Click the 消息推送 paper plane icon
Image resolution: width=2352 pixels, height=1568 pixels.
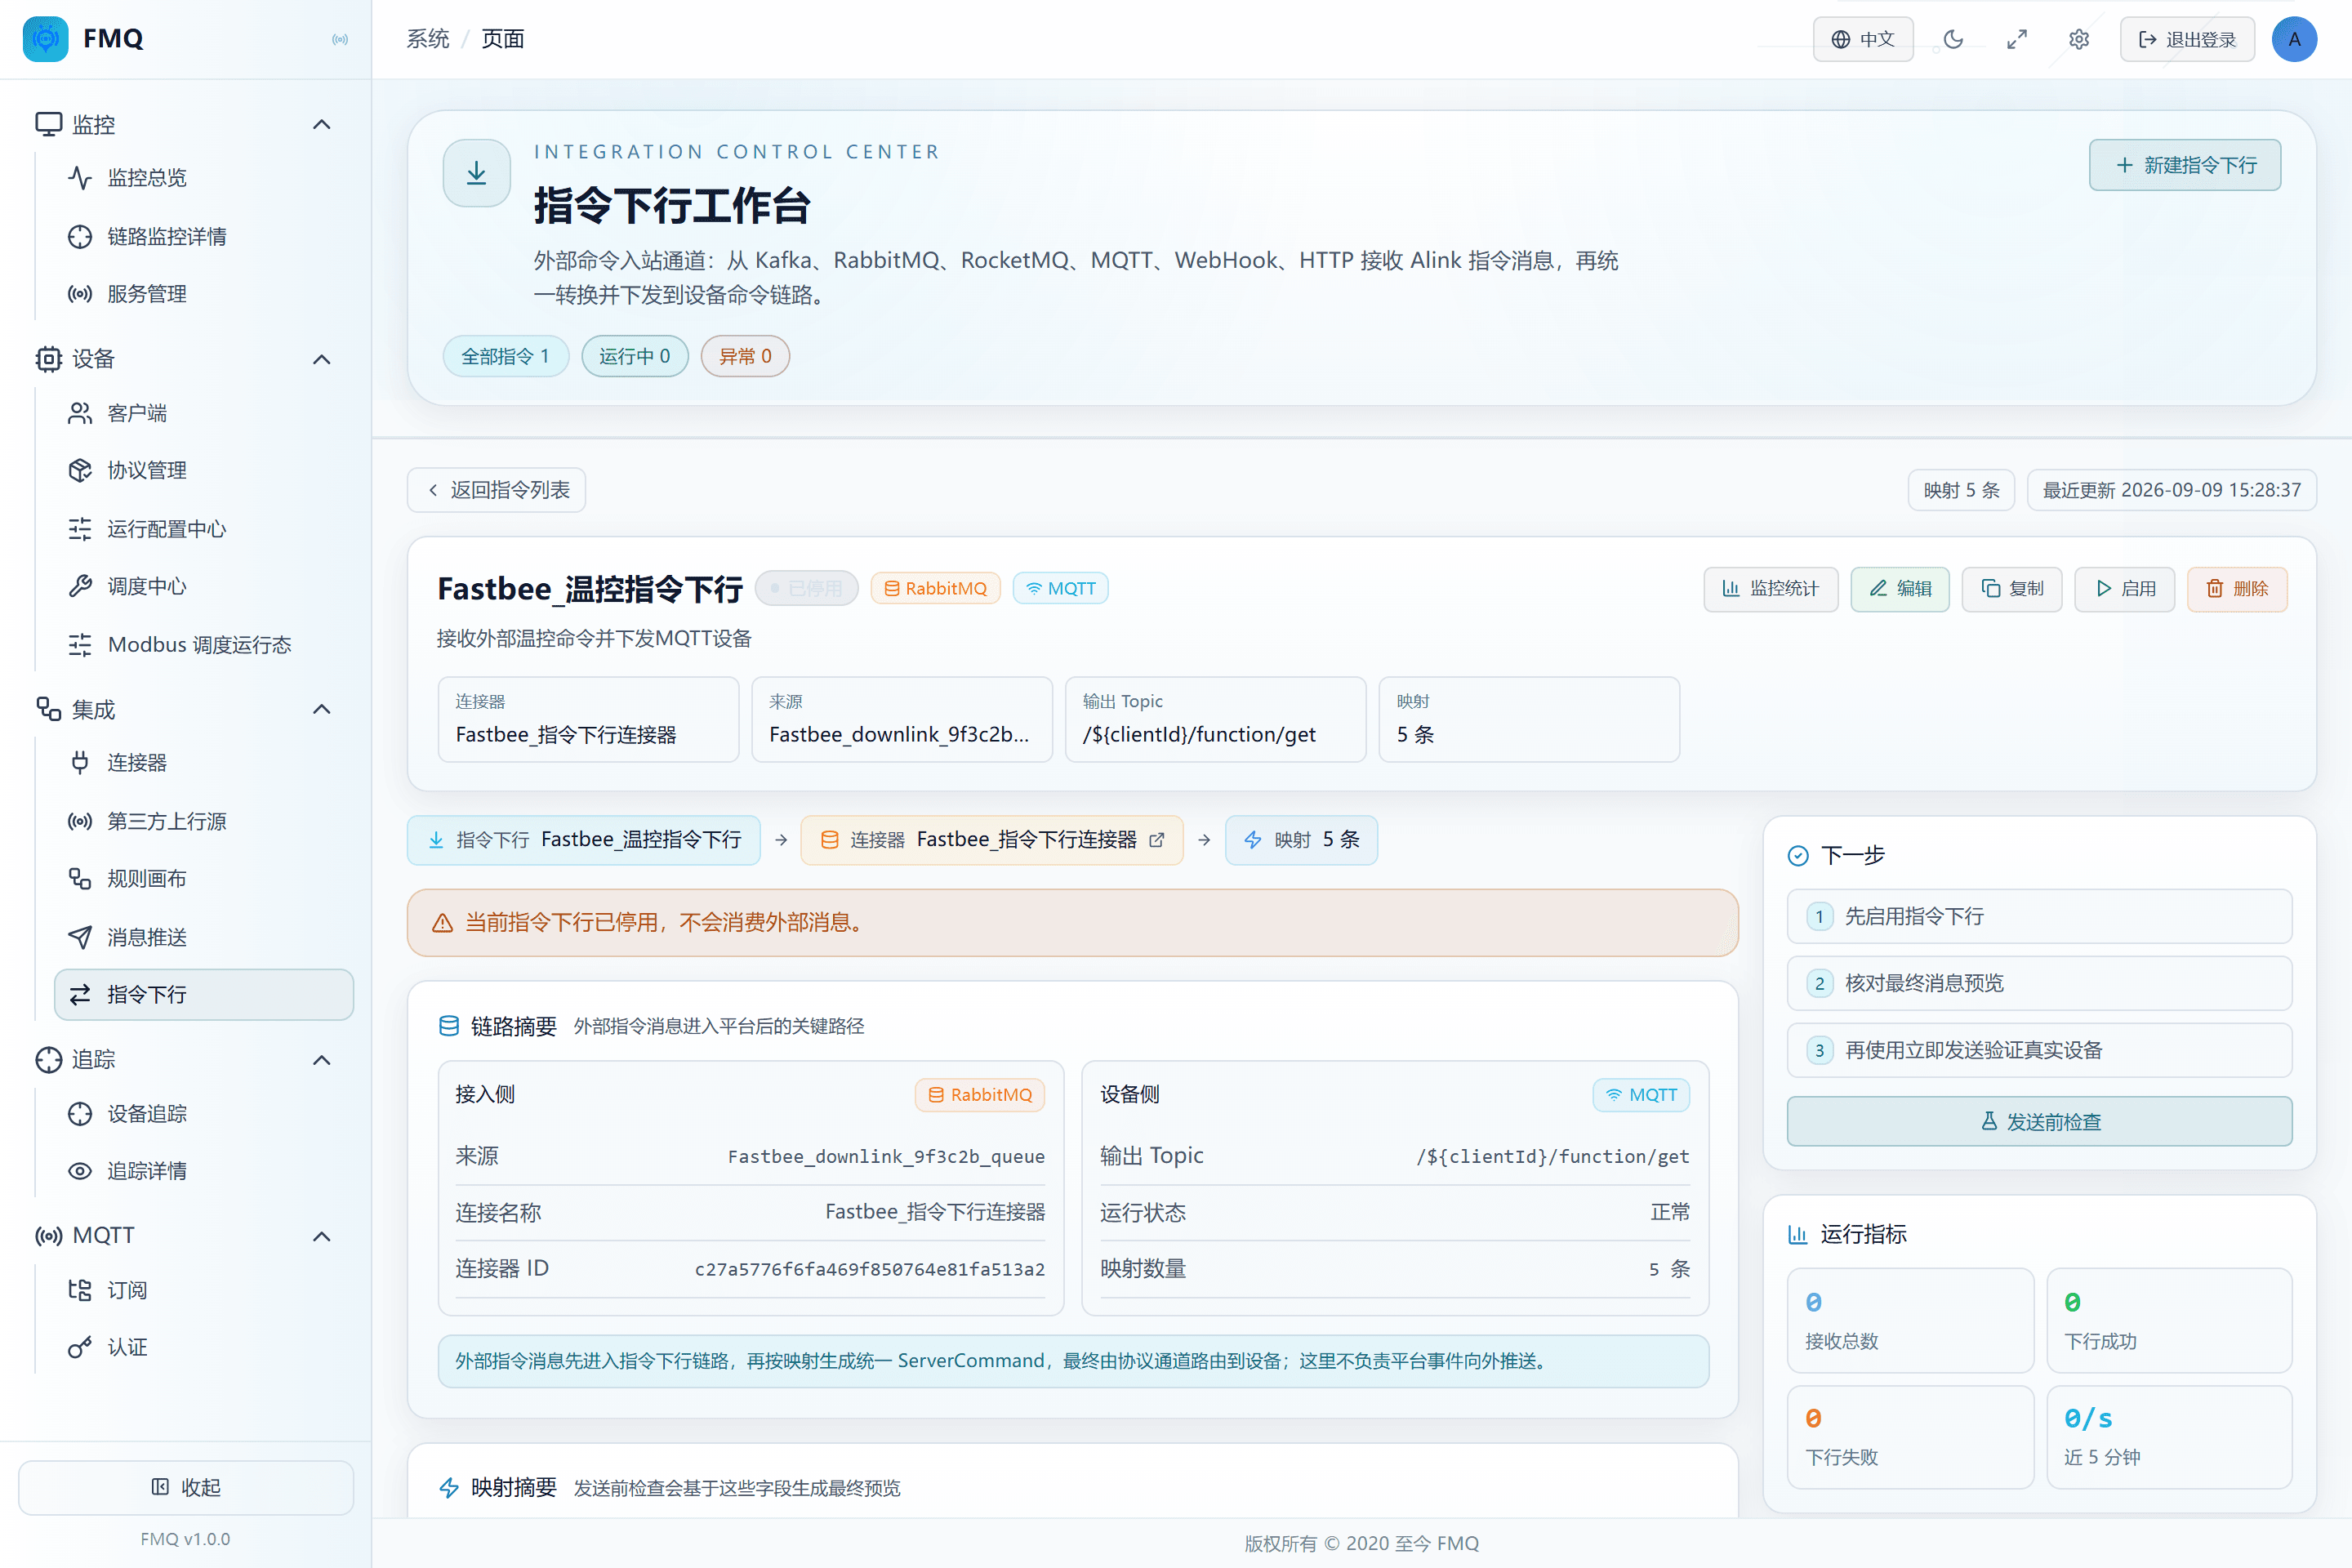pyautogui.click(x=80, y=937)
